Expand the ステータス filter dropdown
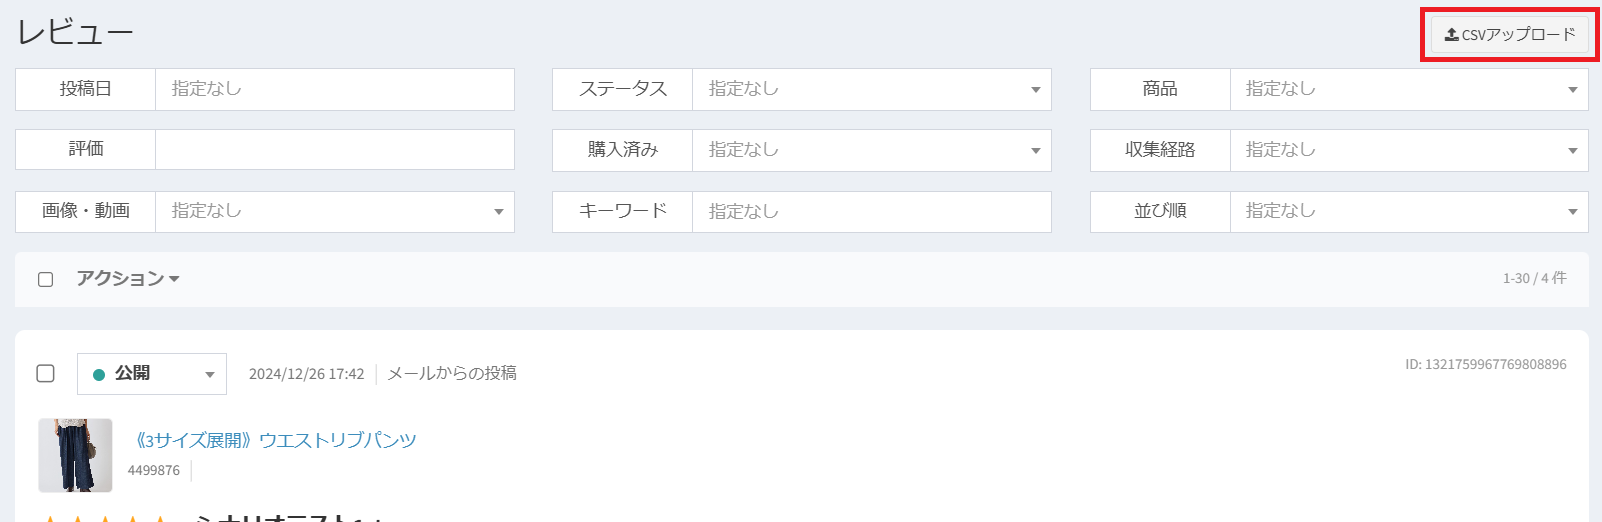 click(x=871, y=89)
